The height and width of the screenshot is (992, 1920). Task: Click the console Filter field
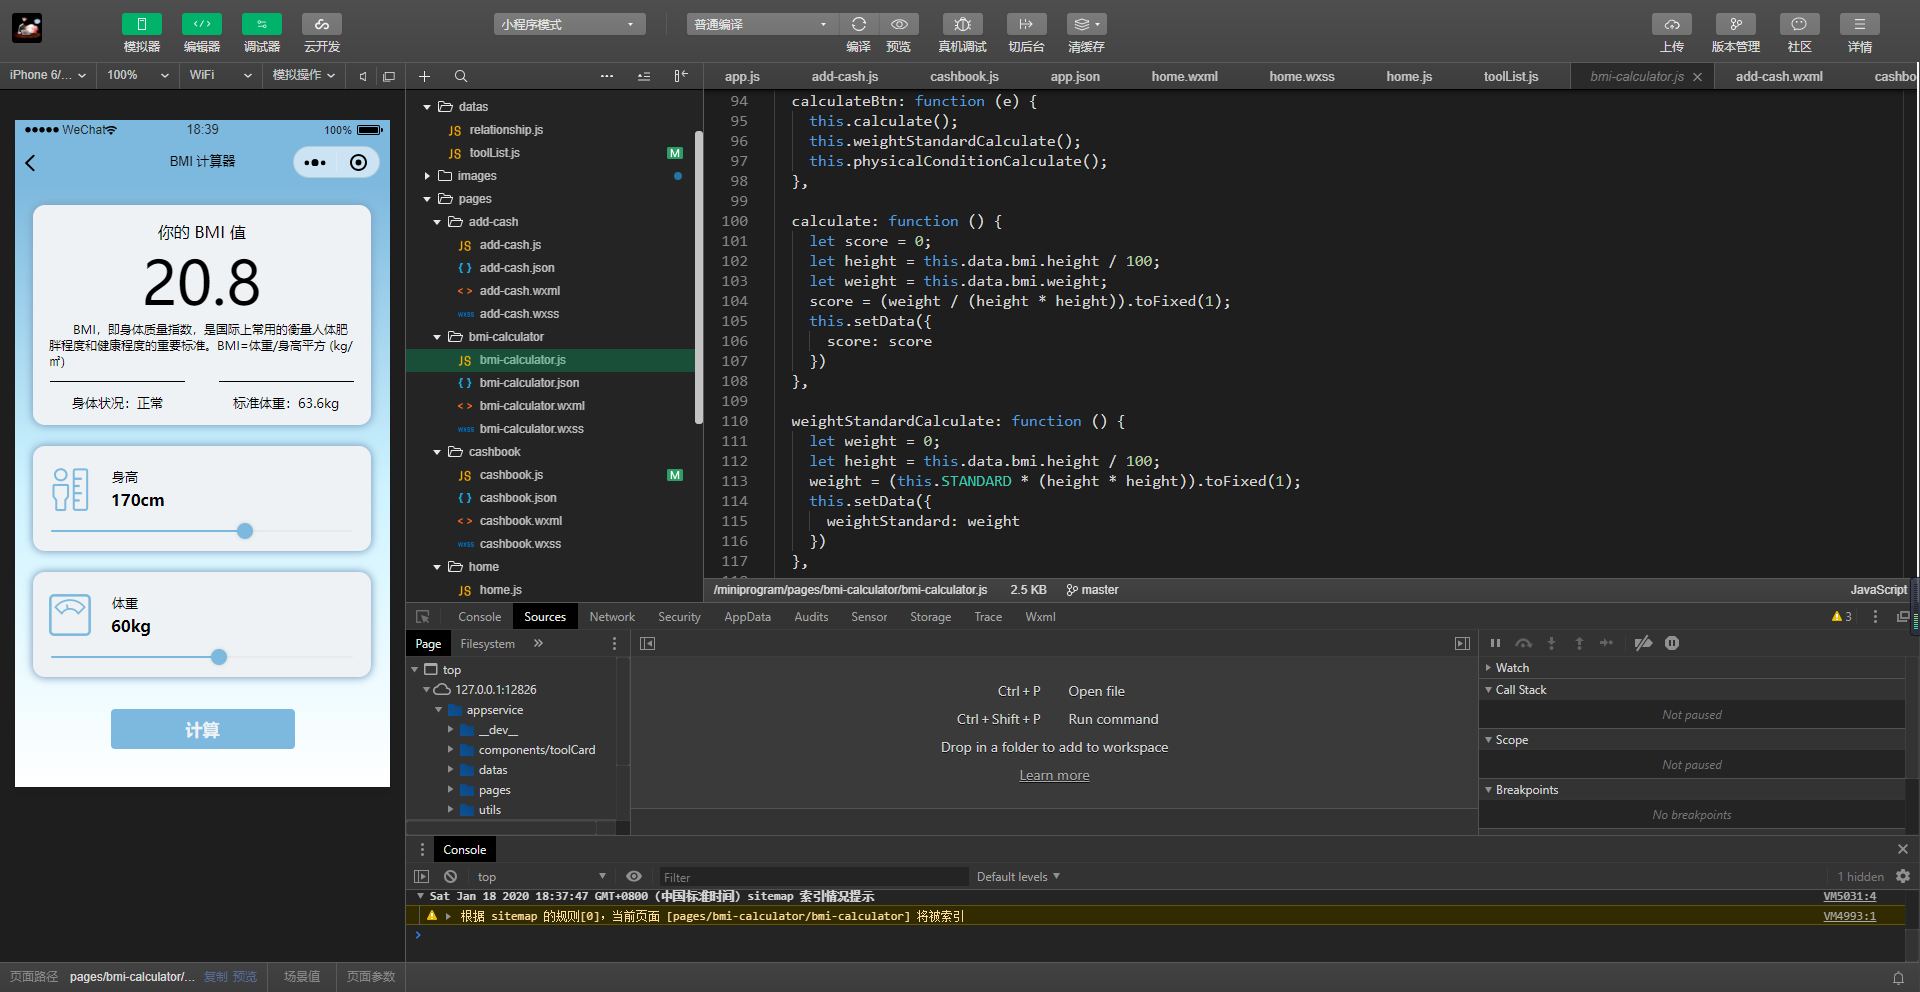point(813,877)
